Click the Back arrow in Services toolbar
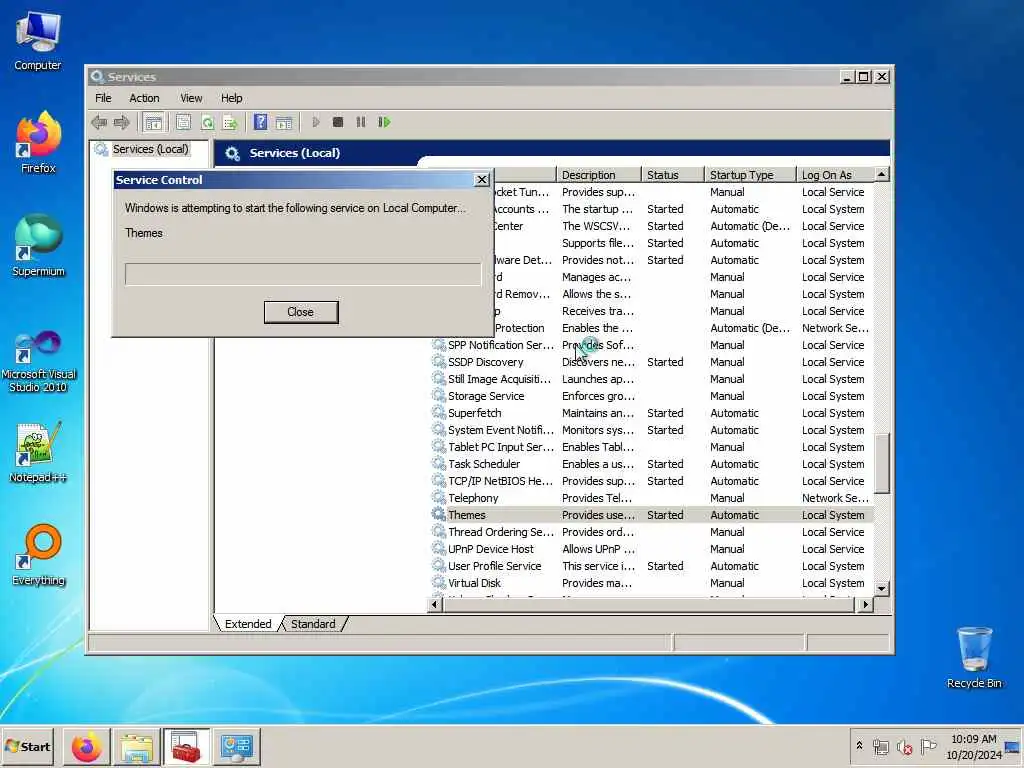1024x768 pixels. coord(99,122)
